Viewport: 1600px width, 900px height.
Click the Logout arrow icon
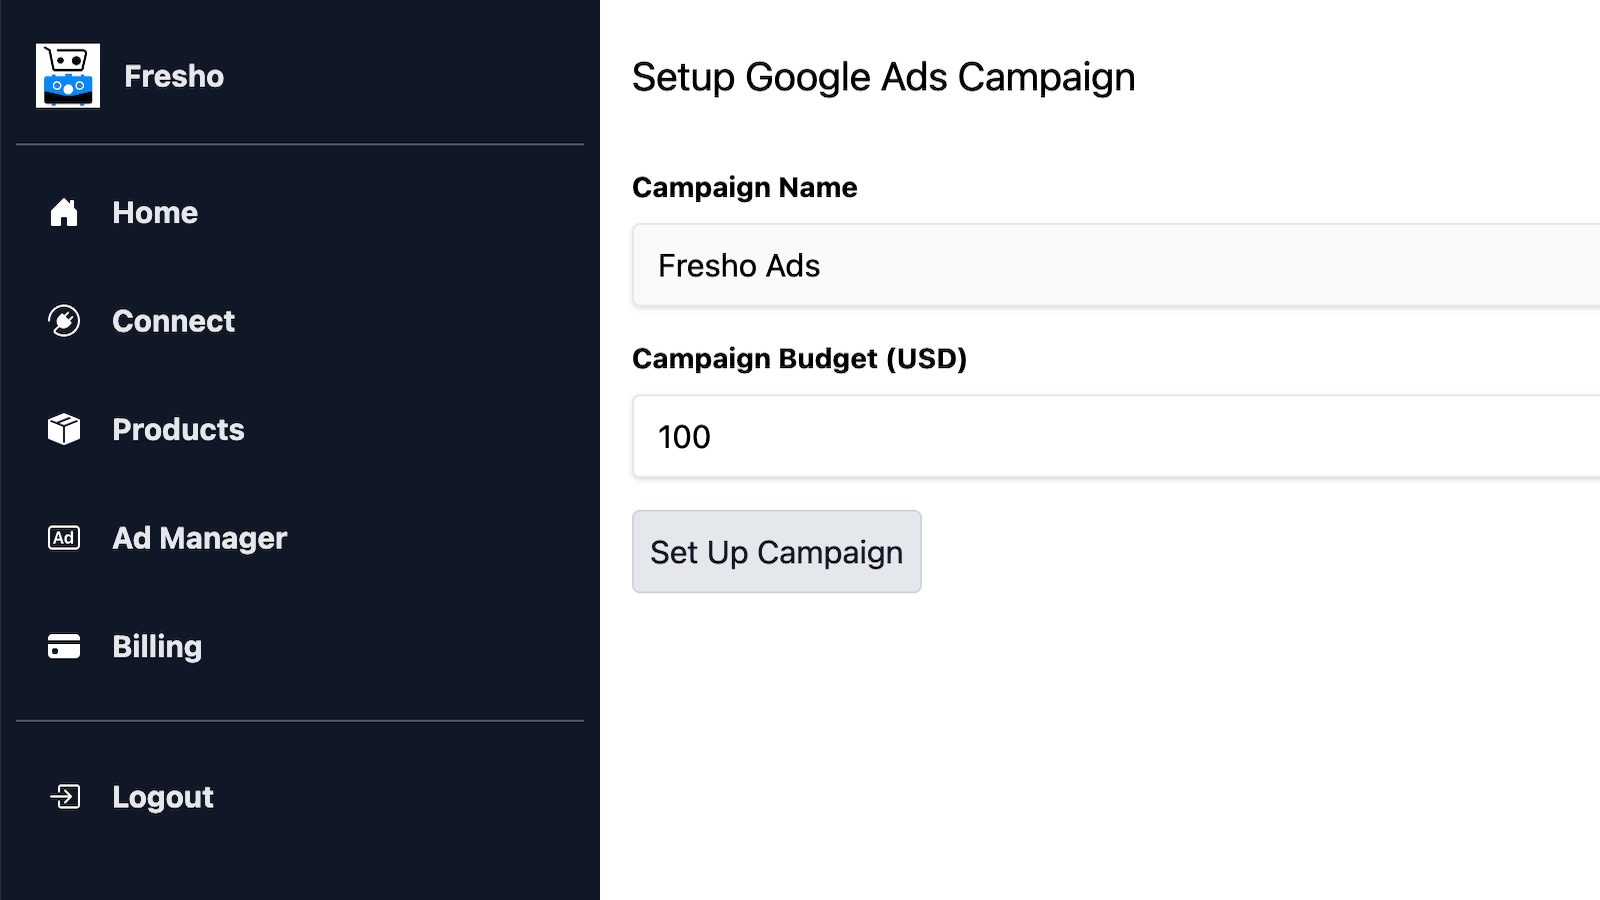(x=65, y=797)
